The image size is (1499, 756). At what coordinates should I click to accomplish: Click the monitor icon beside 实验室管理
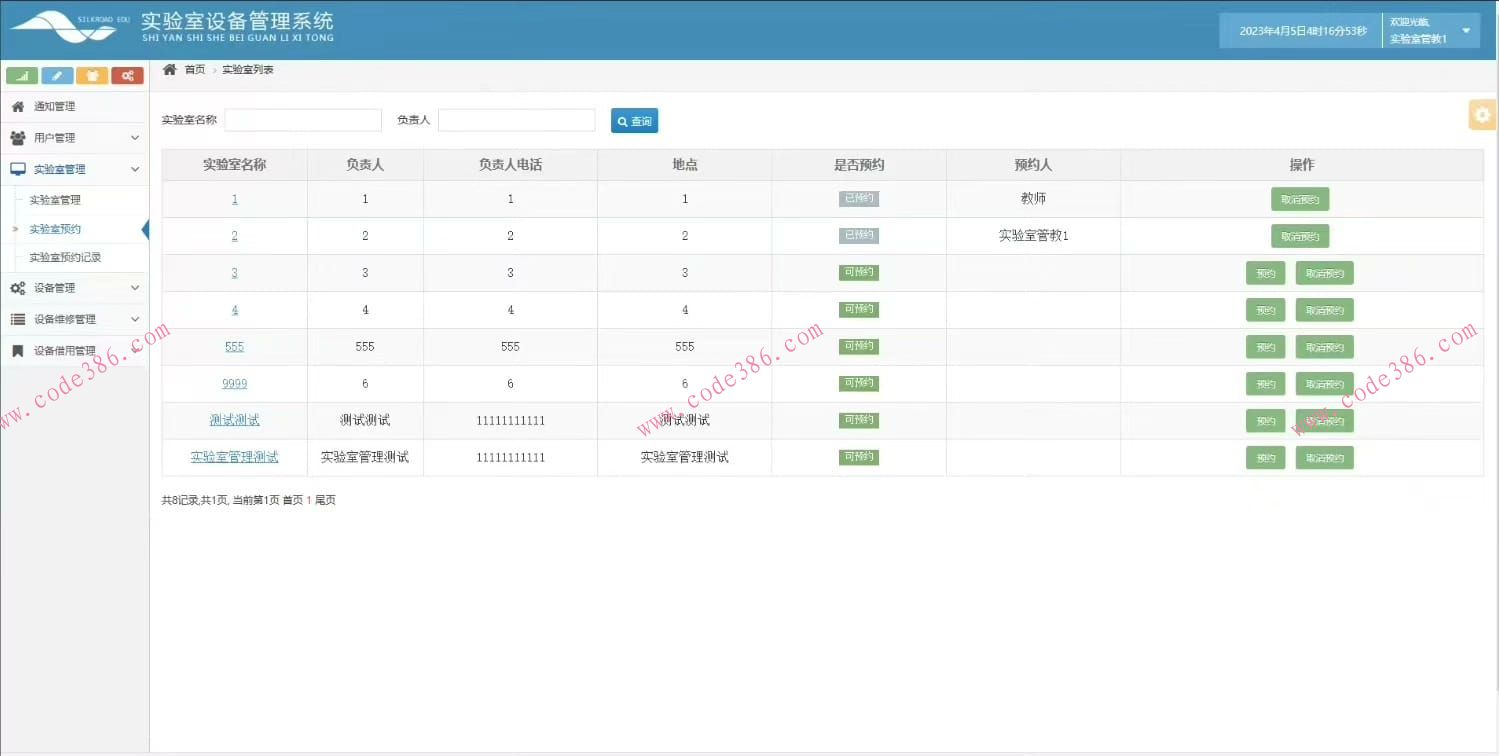coord(18,169)
